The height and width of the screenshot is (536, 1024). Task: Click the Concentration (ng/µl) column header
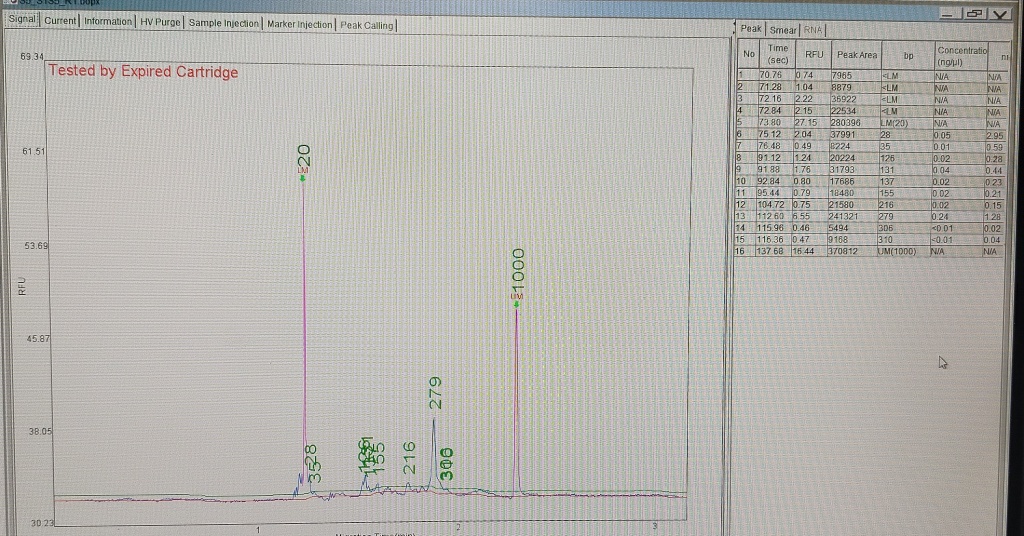click(x=960, y=54)
